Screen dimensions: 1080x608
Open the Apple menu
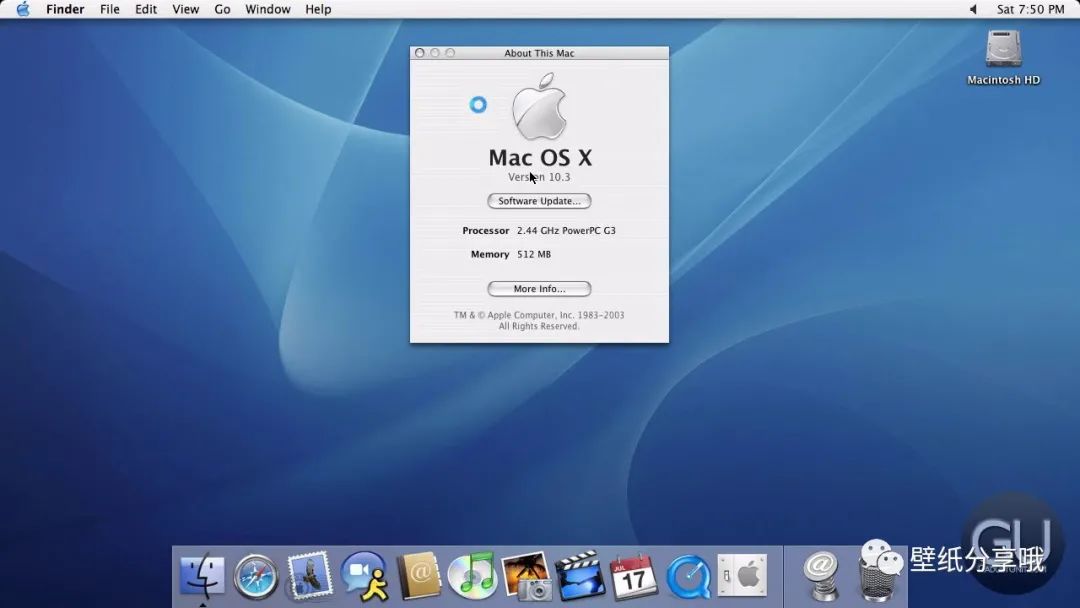click(x=23, y=9)
